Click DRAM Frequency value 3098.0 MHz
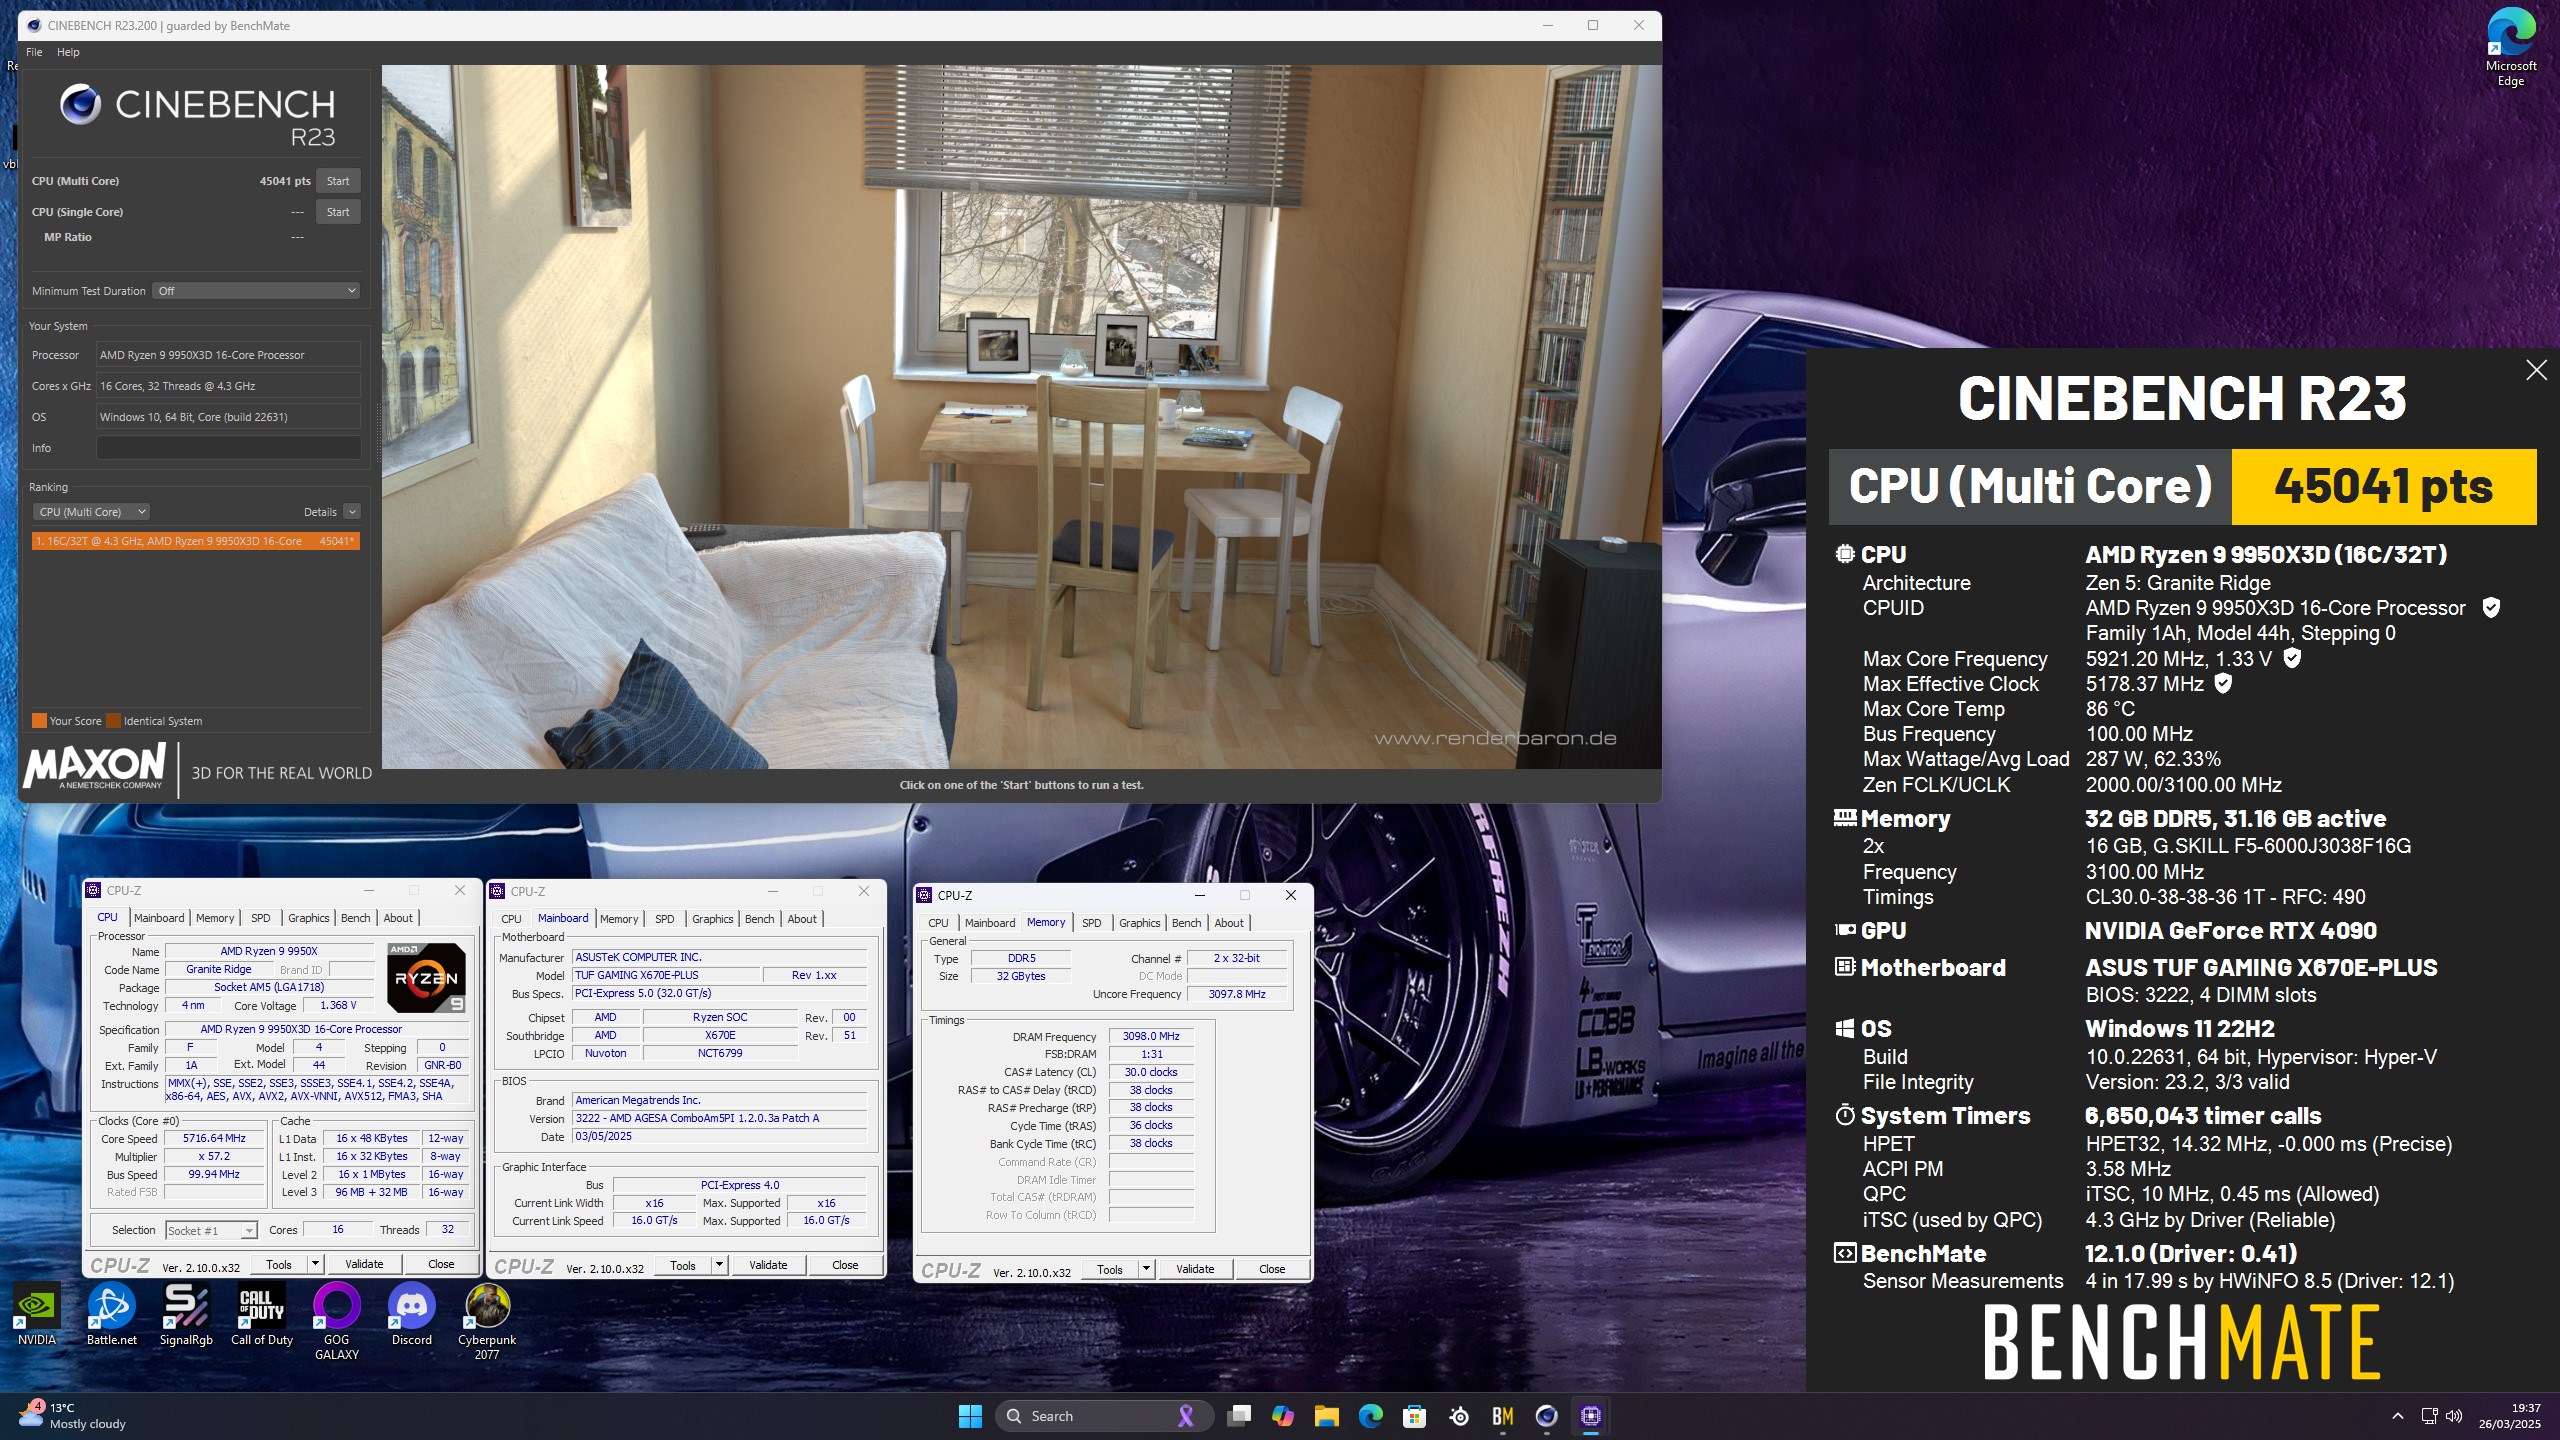This screenshot has width=2560, height=1440. coord(1151,1036)
